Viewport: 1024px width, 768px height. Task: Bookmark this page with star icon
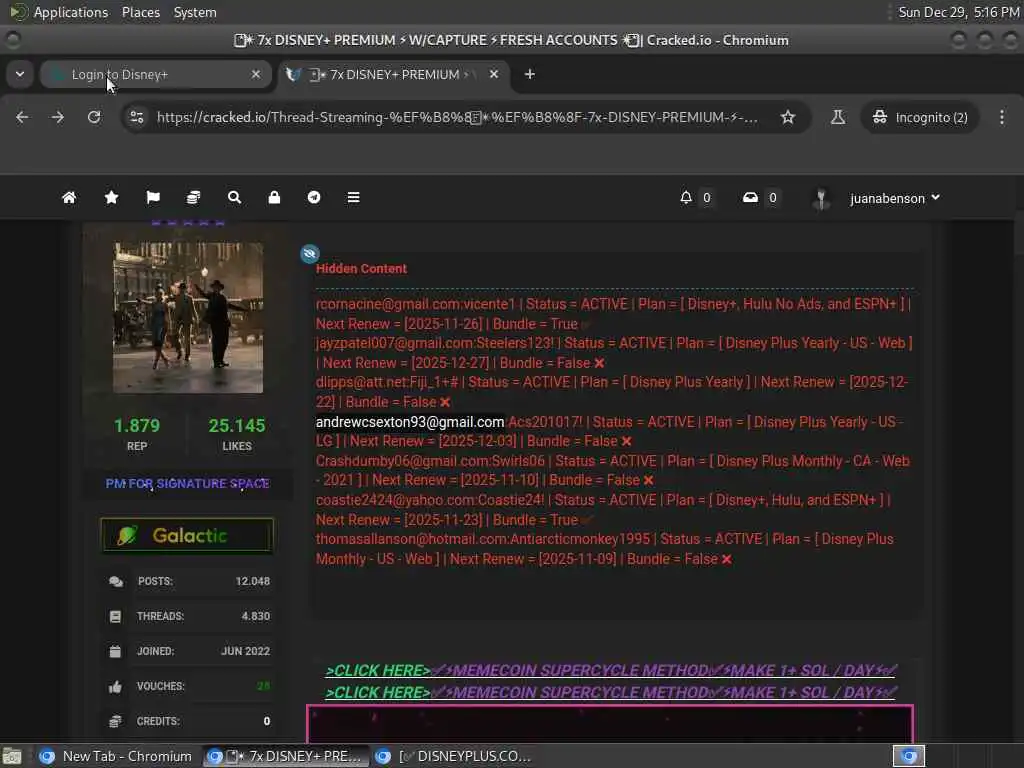tap(788, 117)
